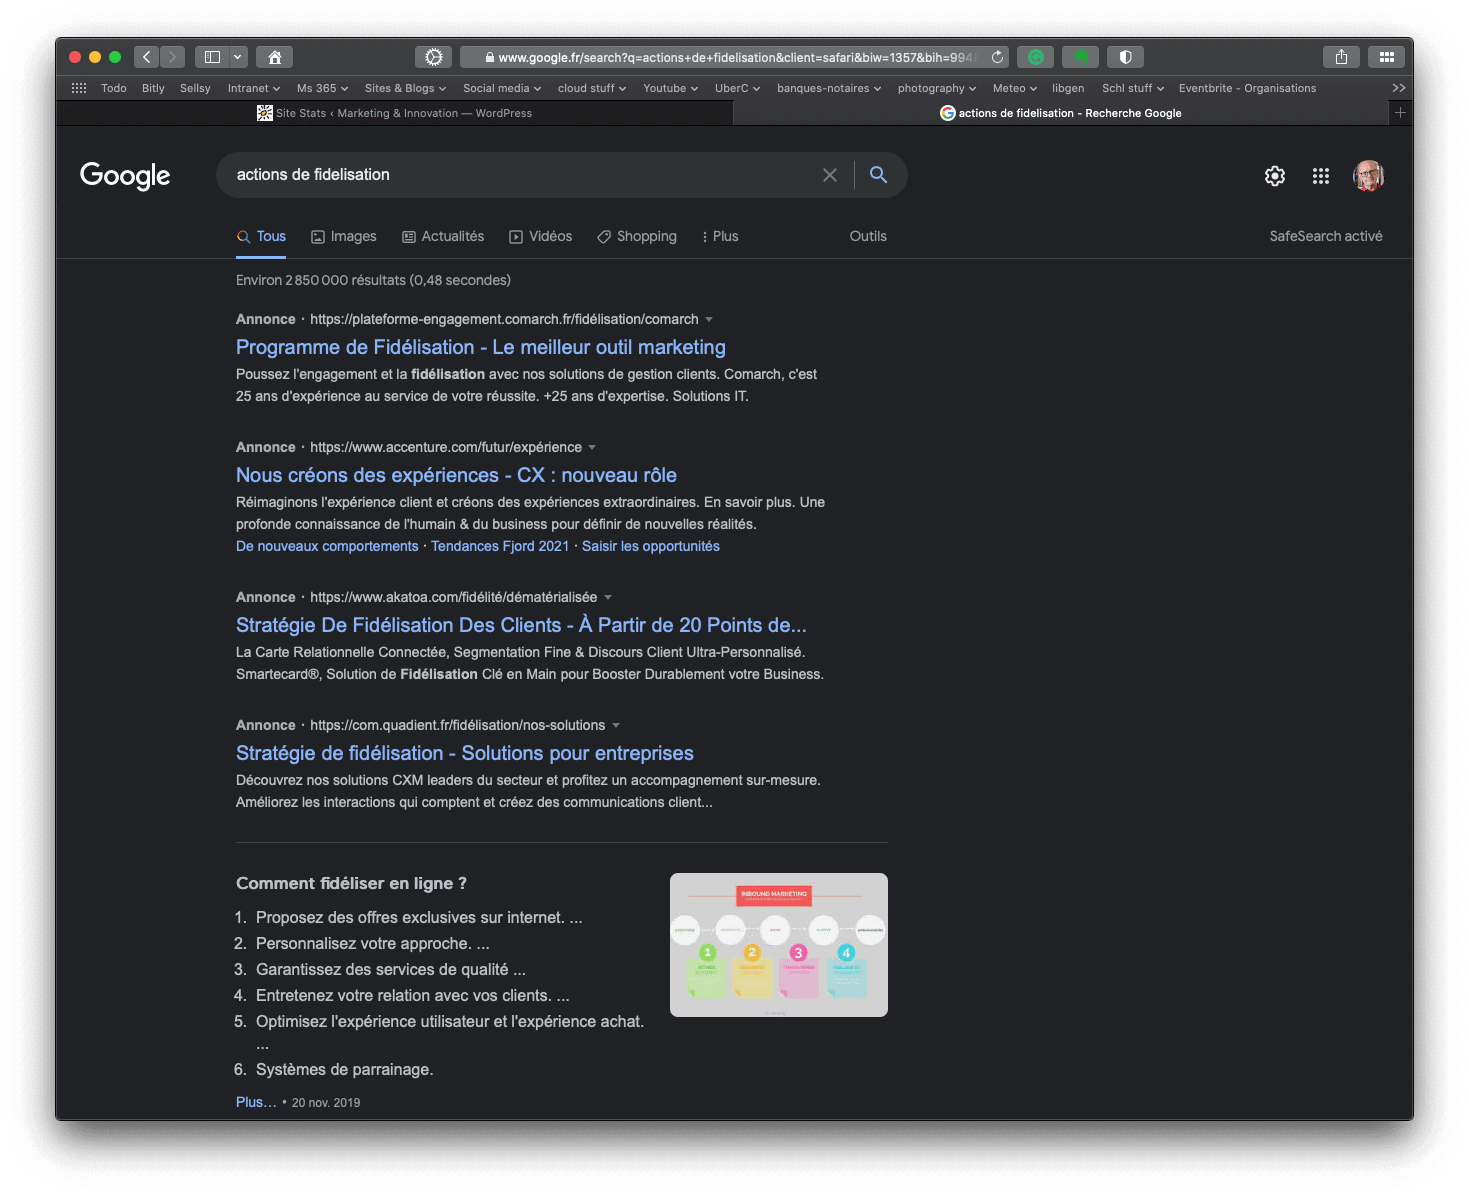Image resolution: width=1469 pixels, height=1194 pixels.
Task: Click Safari's forward navigation arrow
Action: 172,57
